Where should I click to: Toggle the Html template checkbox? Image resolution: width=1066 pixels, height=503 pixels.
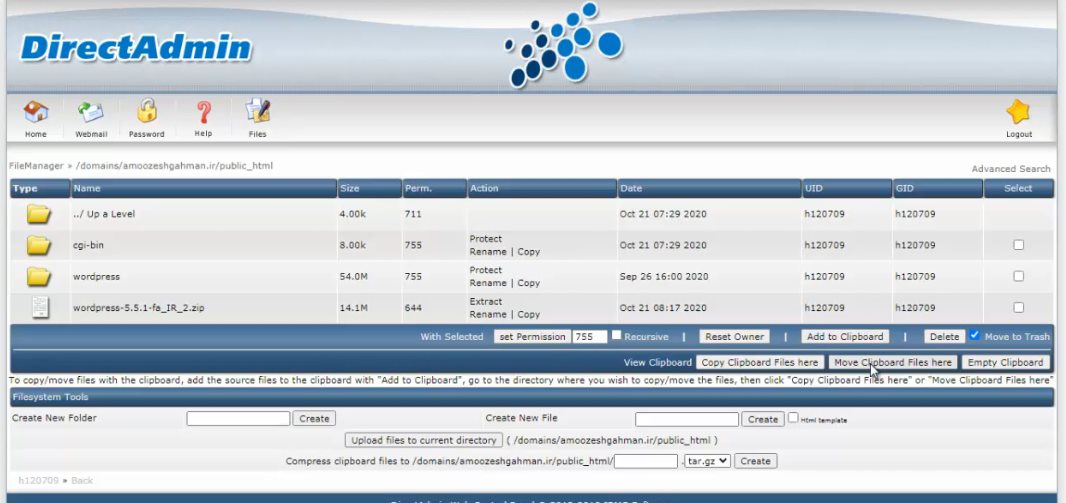[x=793, y=418]
